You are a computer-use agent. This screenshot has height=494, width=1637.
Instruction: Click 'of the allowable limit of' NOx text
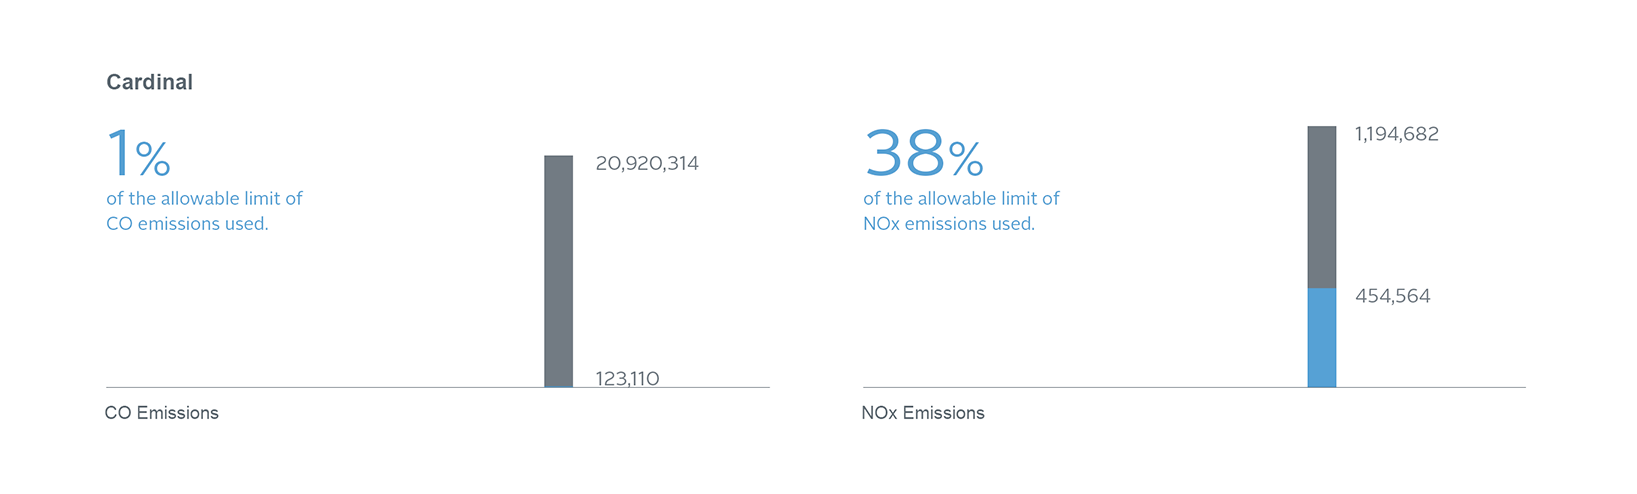coord(961,198)
